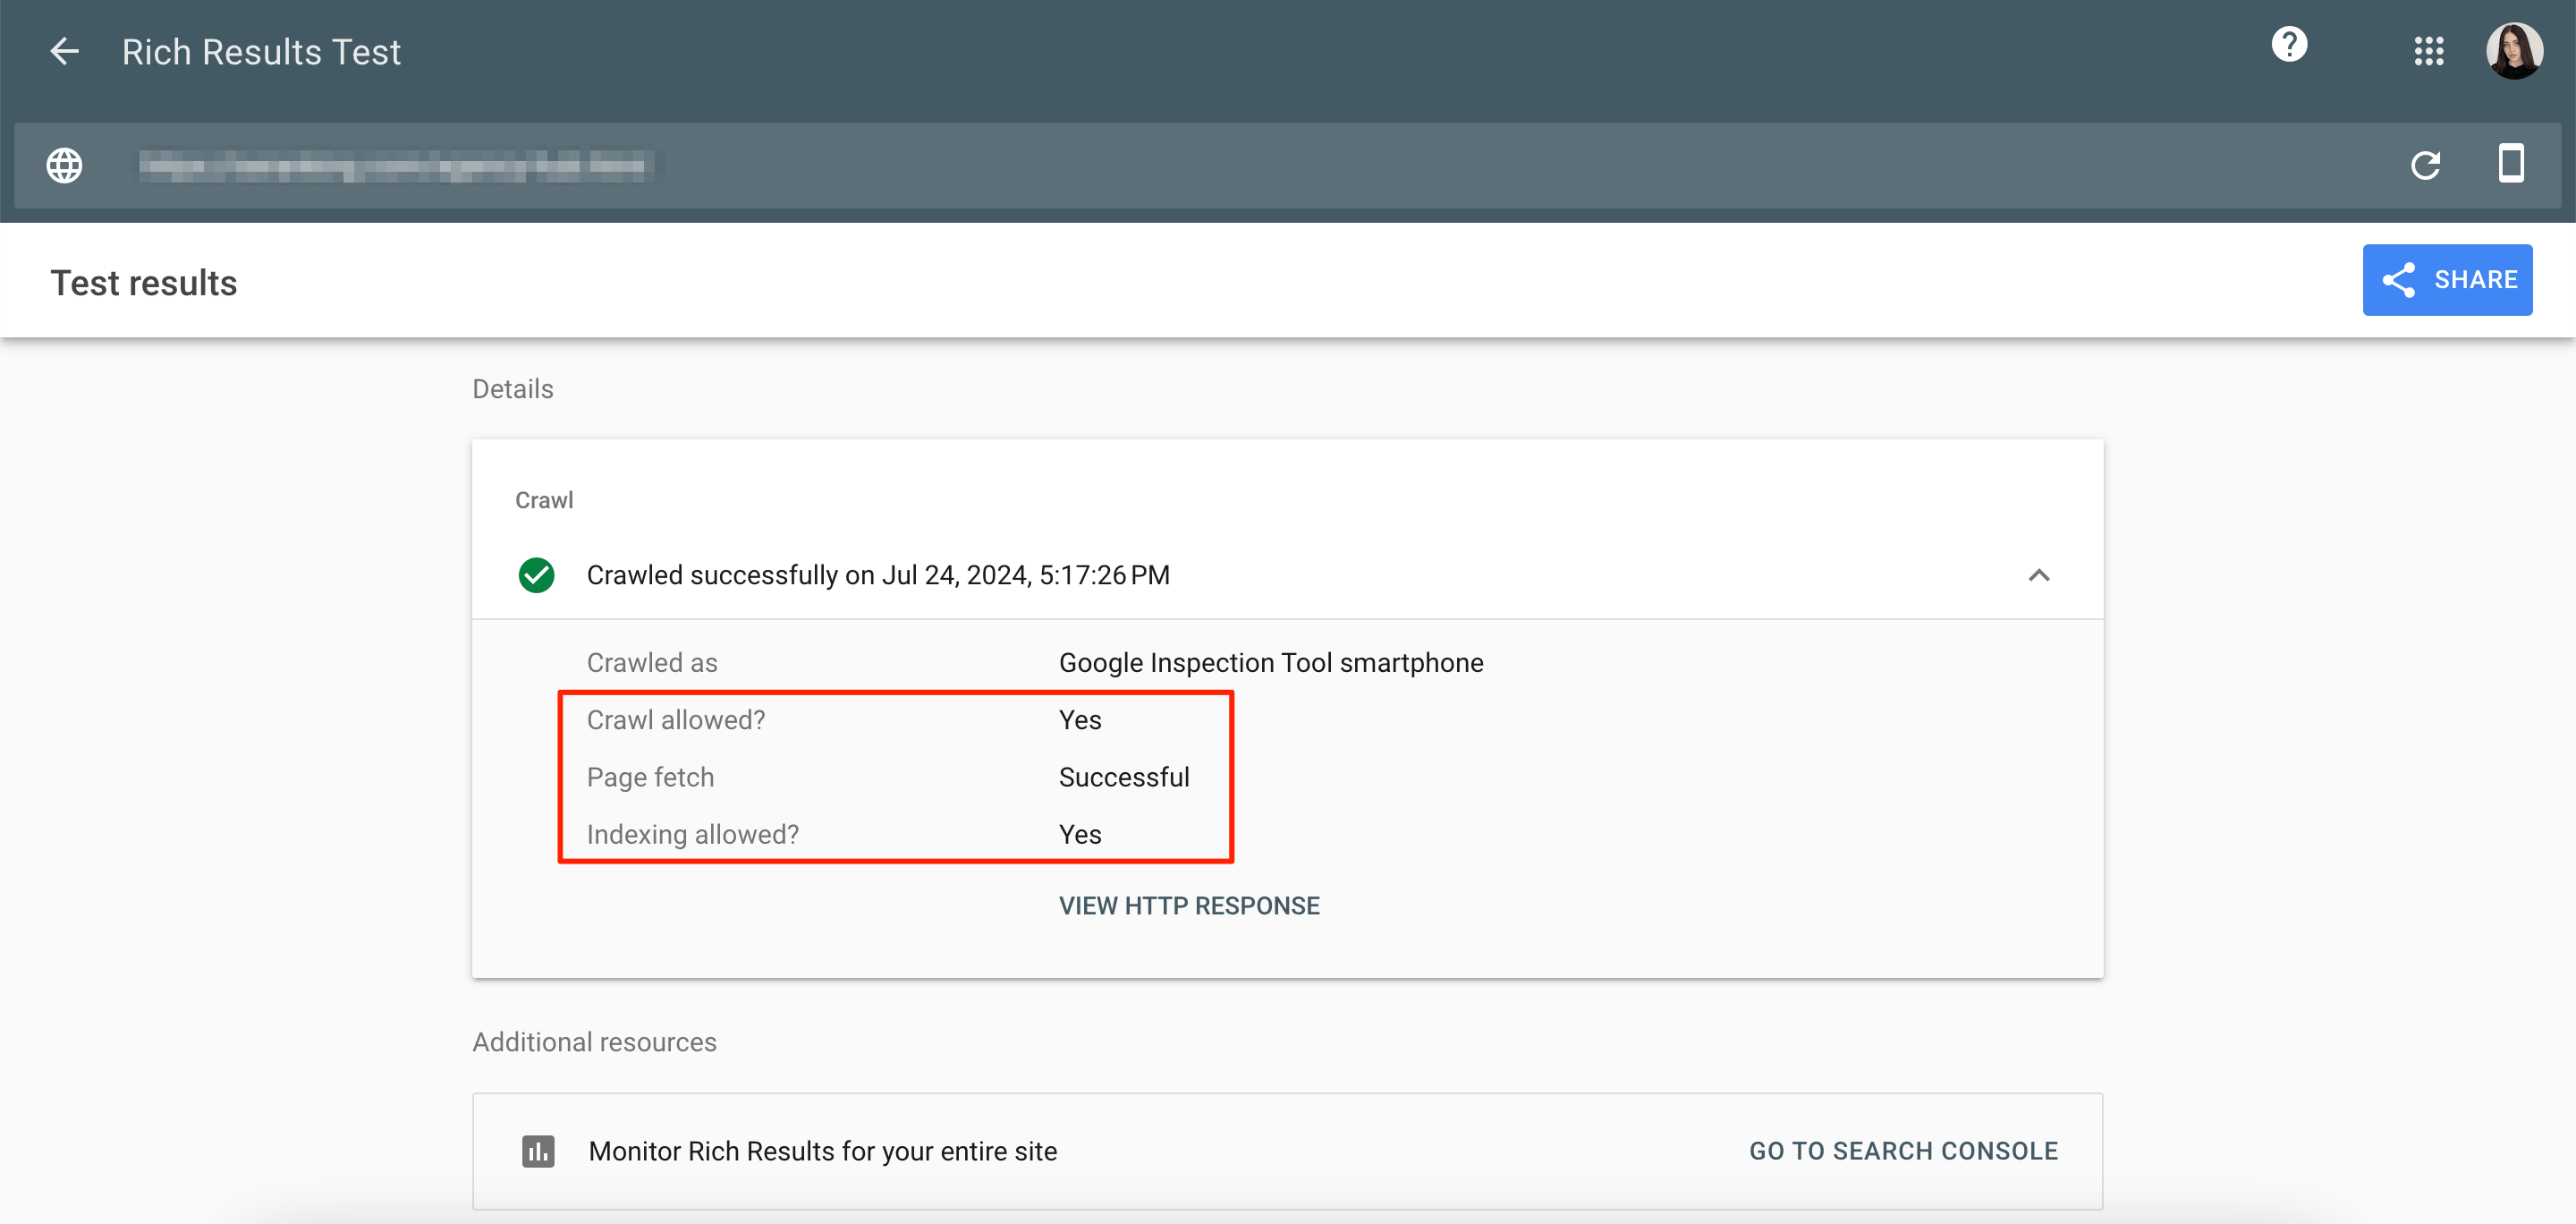Screen dimensions: 2576x1224
Task: Click the Crawled successfully row
Action: coord(877,575)
